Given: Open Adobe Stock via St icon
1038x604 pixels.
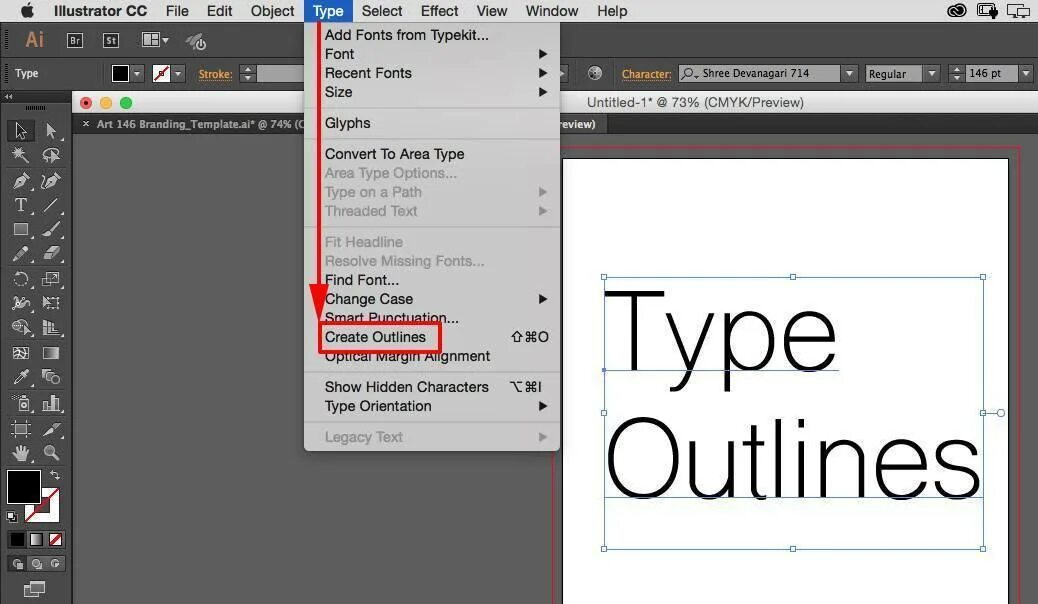Looking at the screenshot, I should click(111, 40).
